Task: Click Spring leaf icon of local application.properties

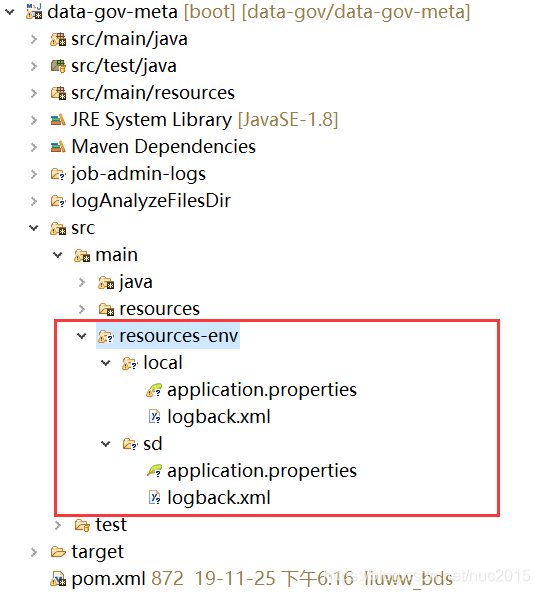Action: 154,390
